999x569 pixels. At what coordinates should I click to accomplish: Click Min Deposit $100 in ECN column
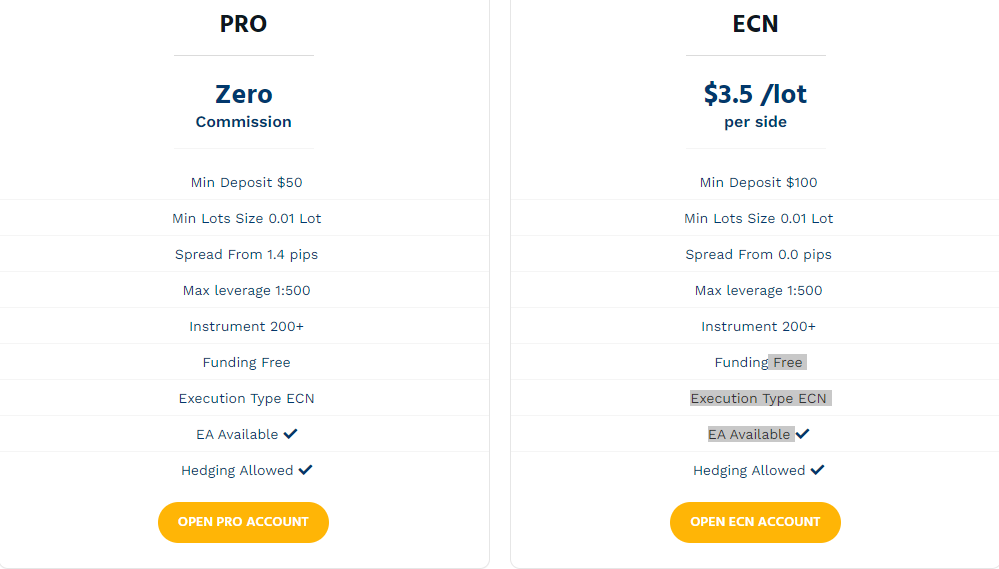pyautogui.click(x=758, y=182)
